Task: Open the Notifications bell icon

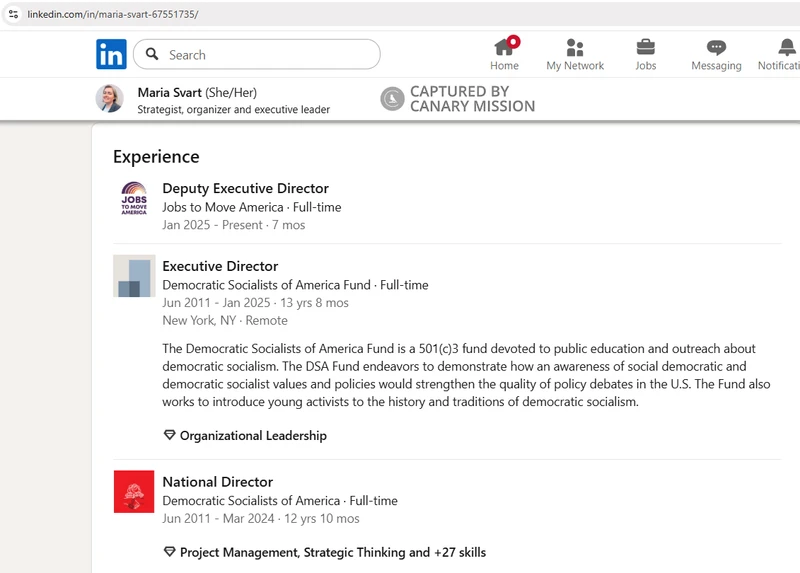Action: 787,47
